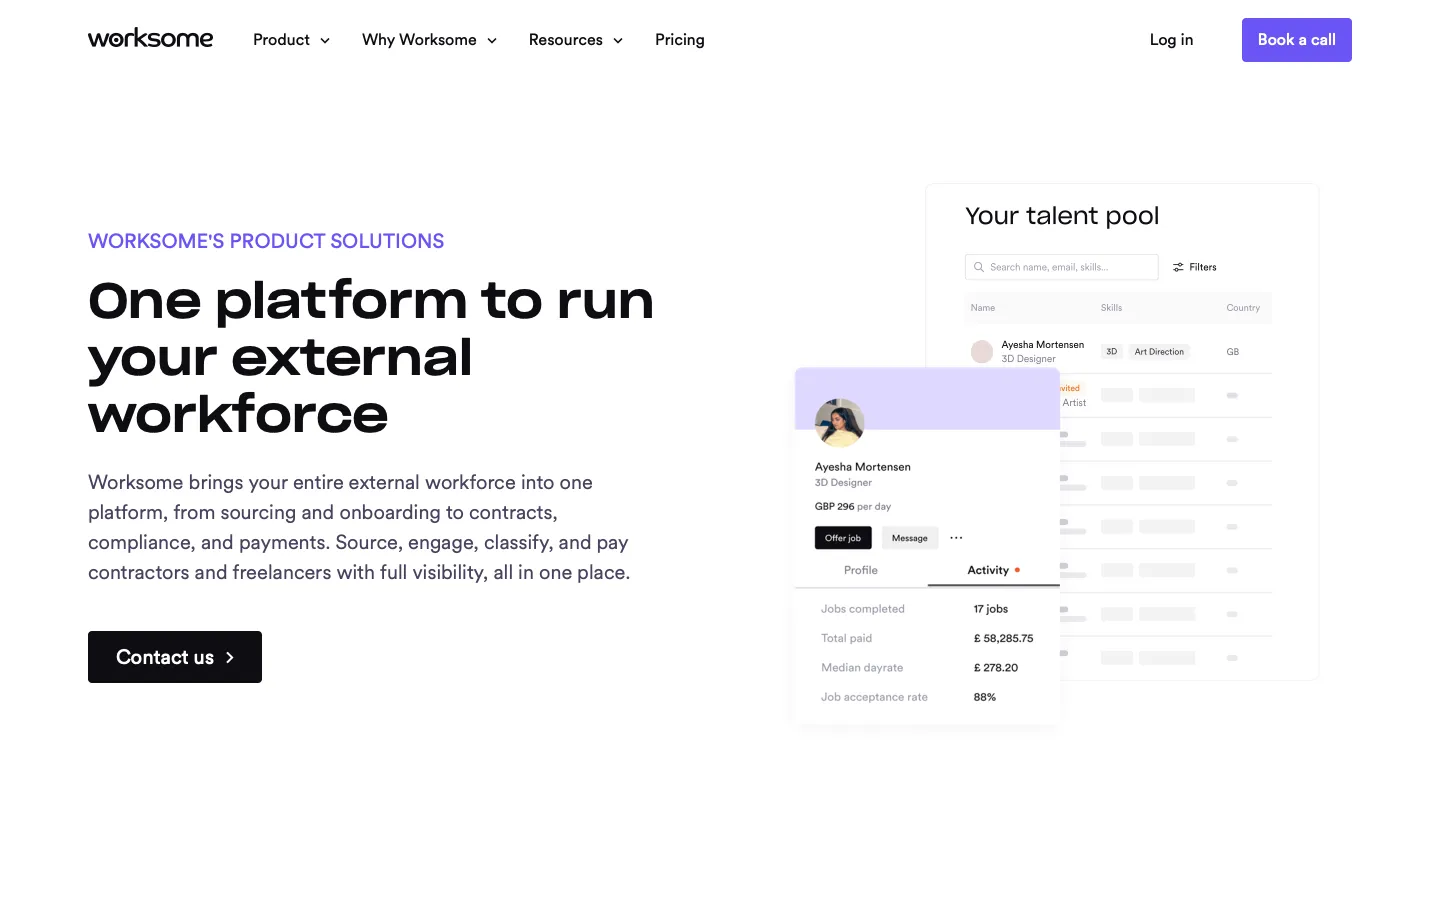This screenshot has width=1440, height=900.
Task: Click the 3D skill tag
Action: point(1112,352)
